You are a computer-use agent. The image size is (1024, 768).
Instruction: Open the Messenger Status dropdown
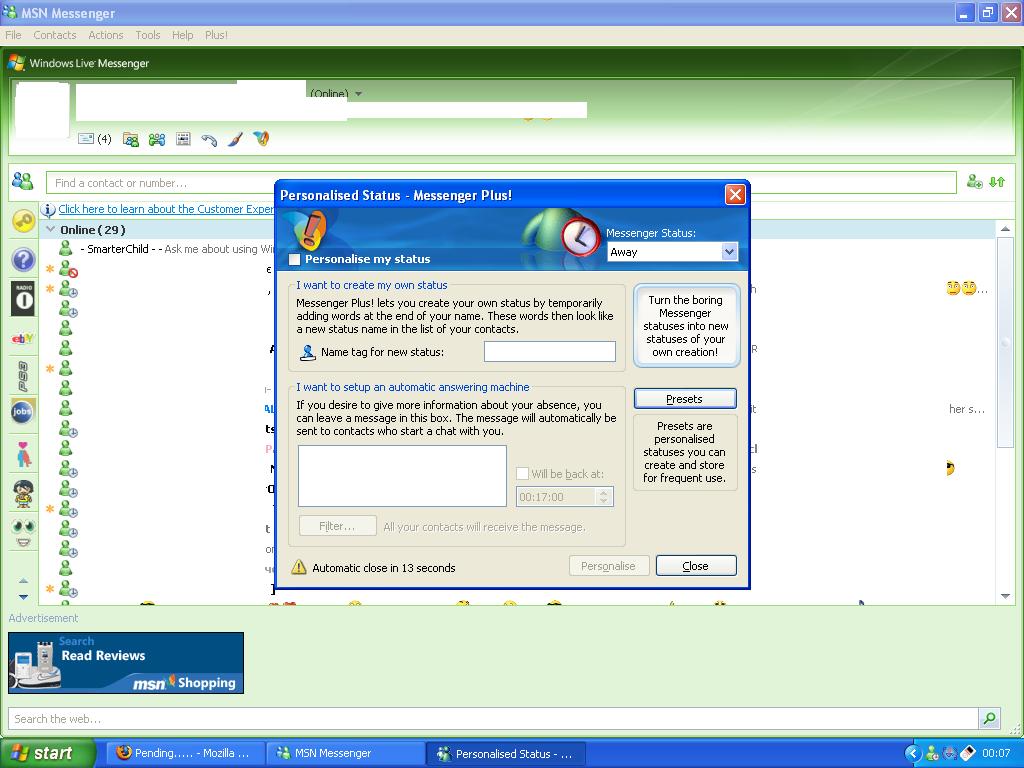(x=729, y=252)
